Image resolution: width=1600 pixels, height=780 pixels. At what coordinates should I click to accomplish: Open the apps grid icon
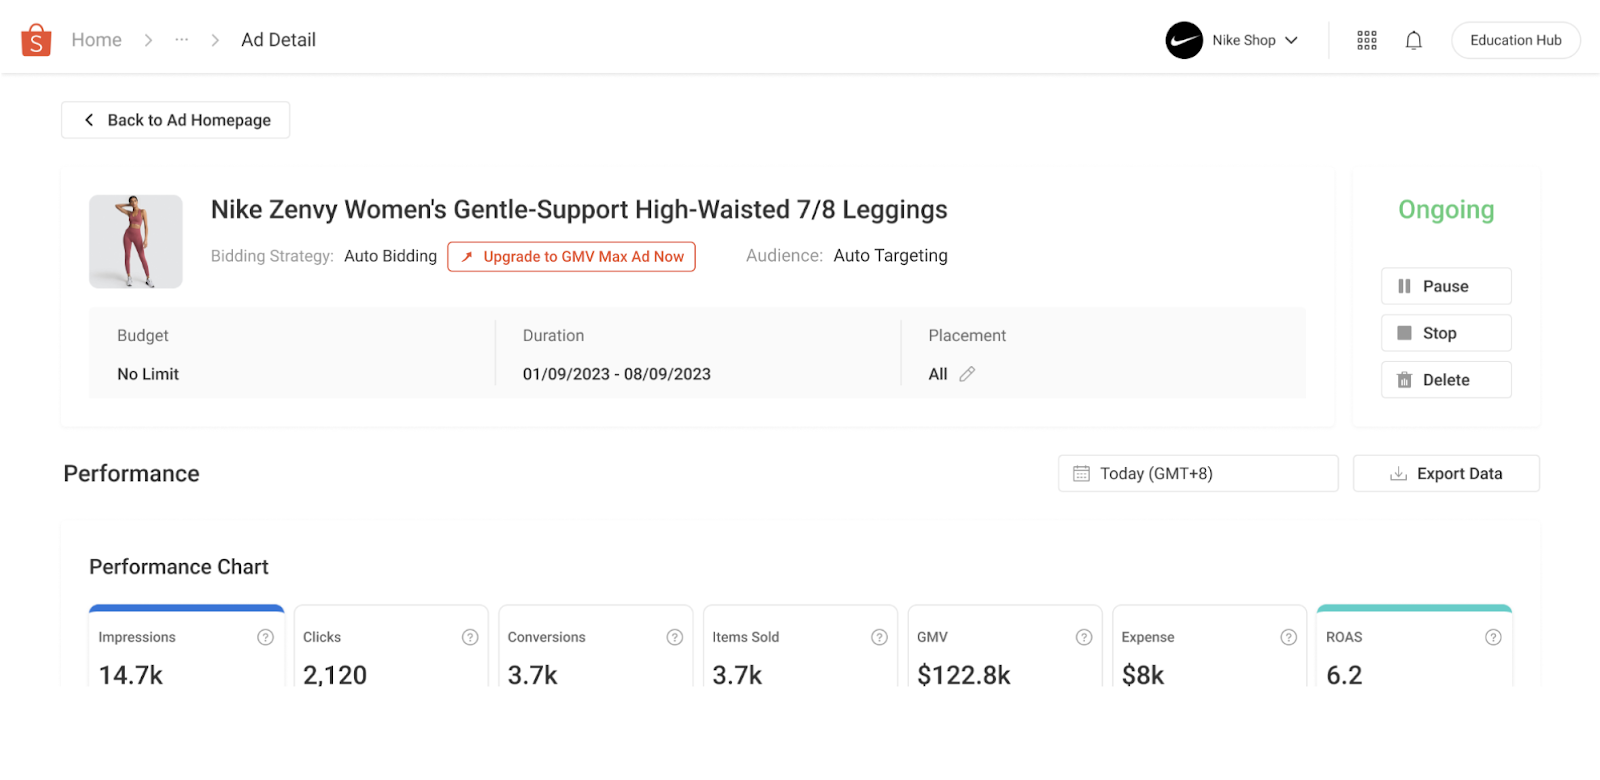[1366, 40]
